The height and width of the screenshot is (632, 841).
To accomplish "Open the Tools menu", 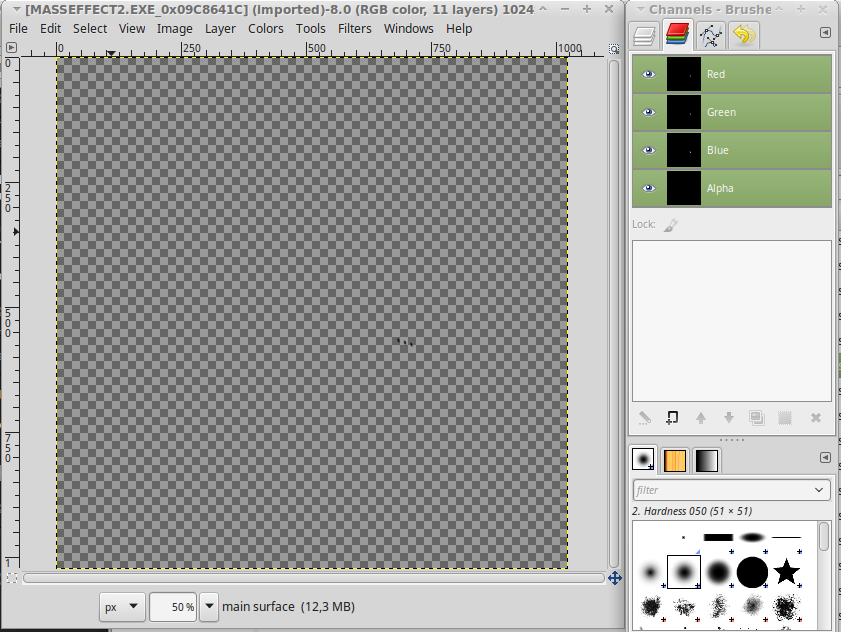I will 311,28.
